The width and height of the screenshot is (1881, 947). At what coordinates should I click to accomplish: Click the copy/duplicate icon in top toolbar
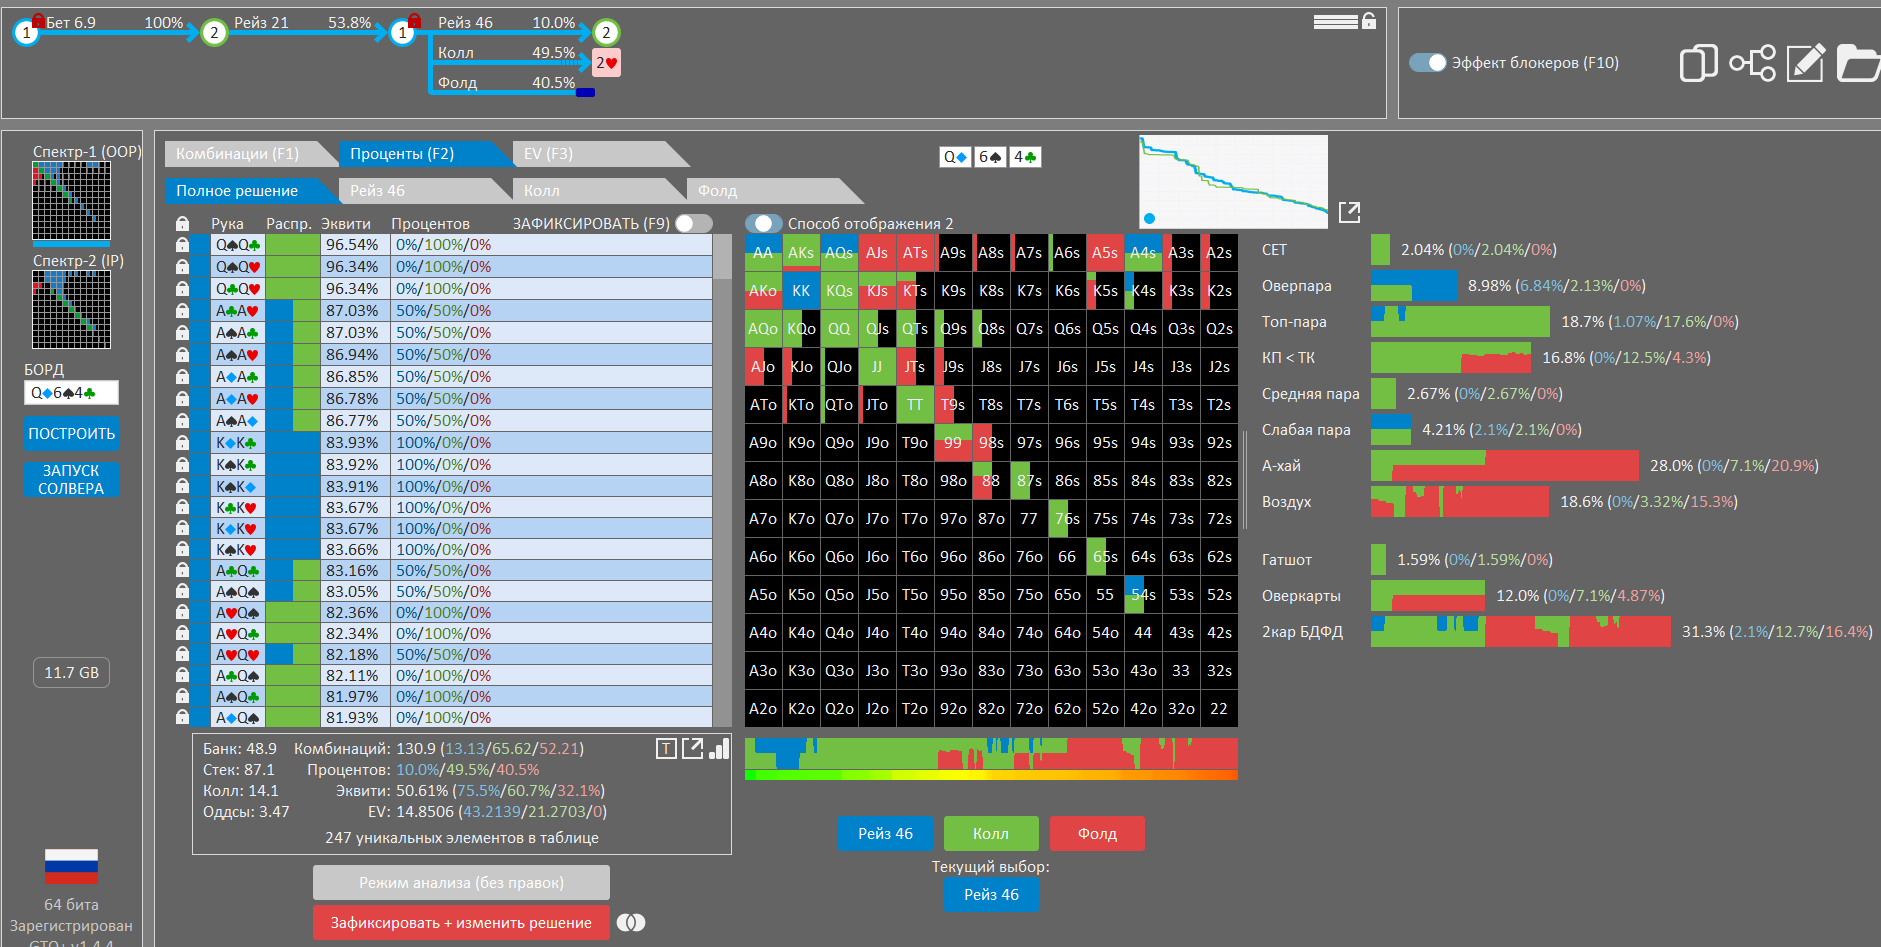click(x=1698, y=63)
